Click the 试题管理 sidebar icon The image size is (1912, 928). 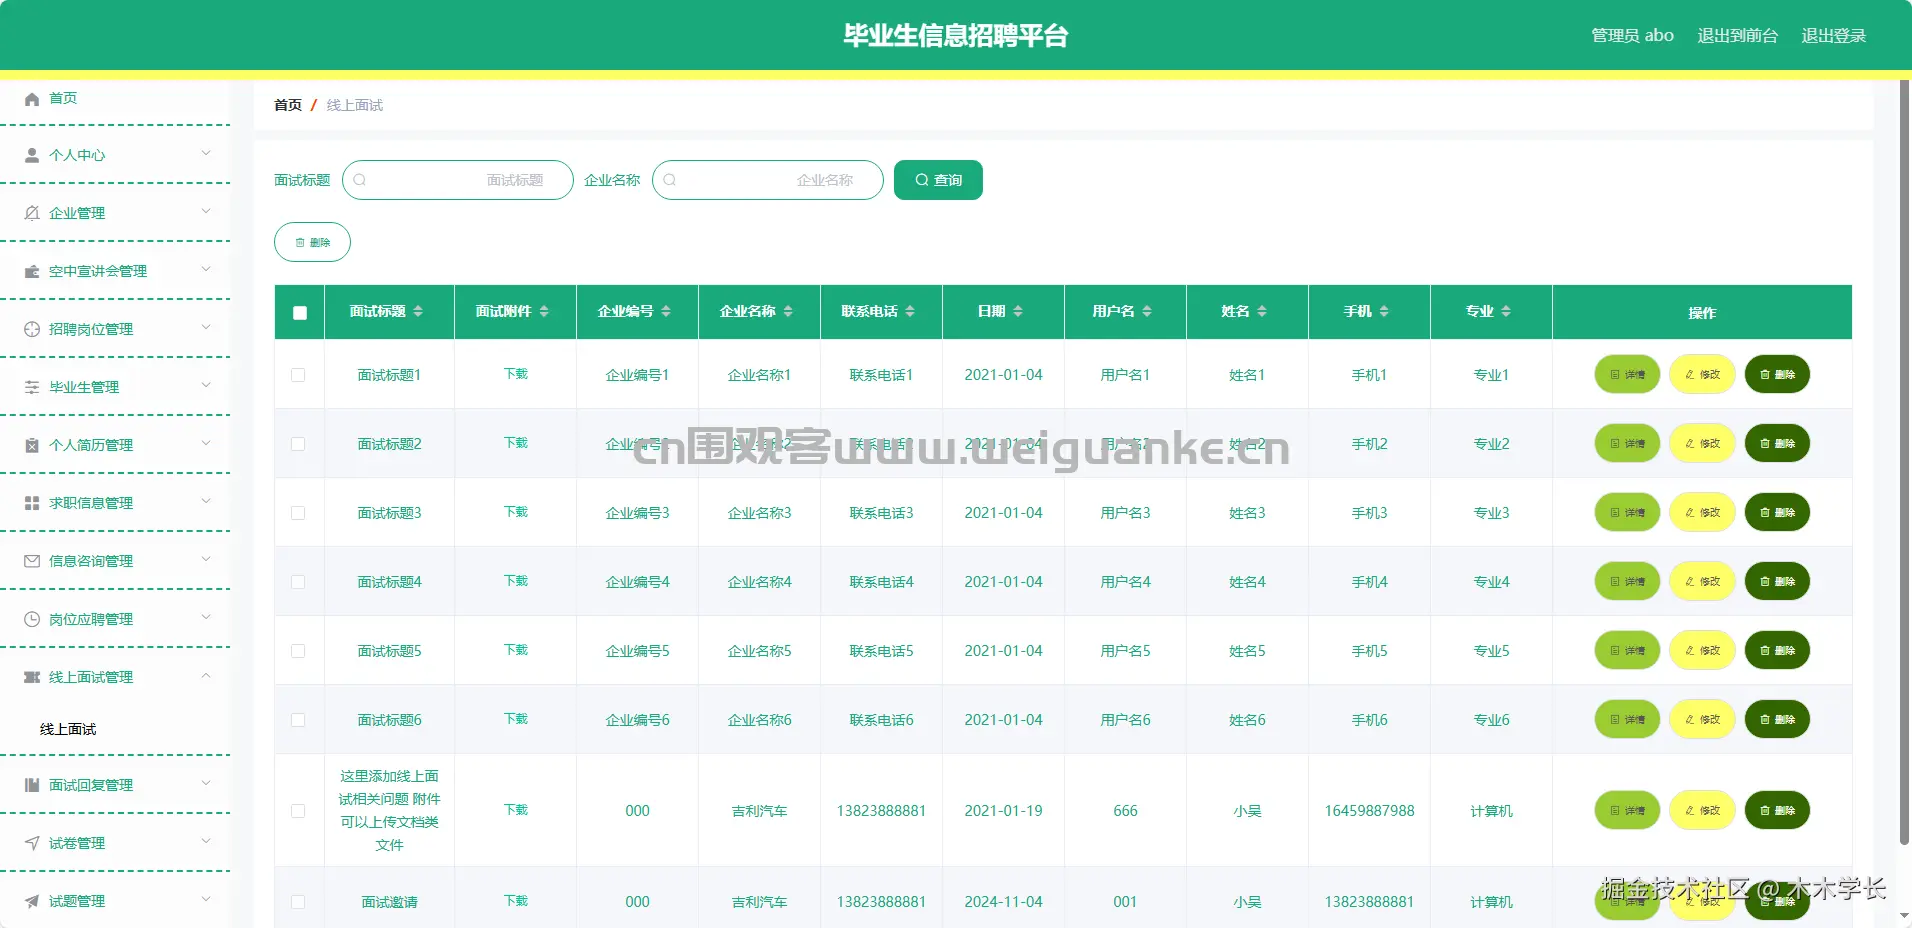pos(32,901)
